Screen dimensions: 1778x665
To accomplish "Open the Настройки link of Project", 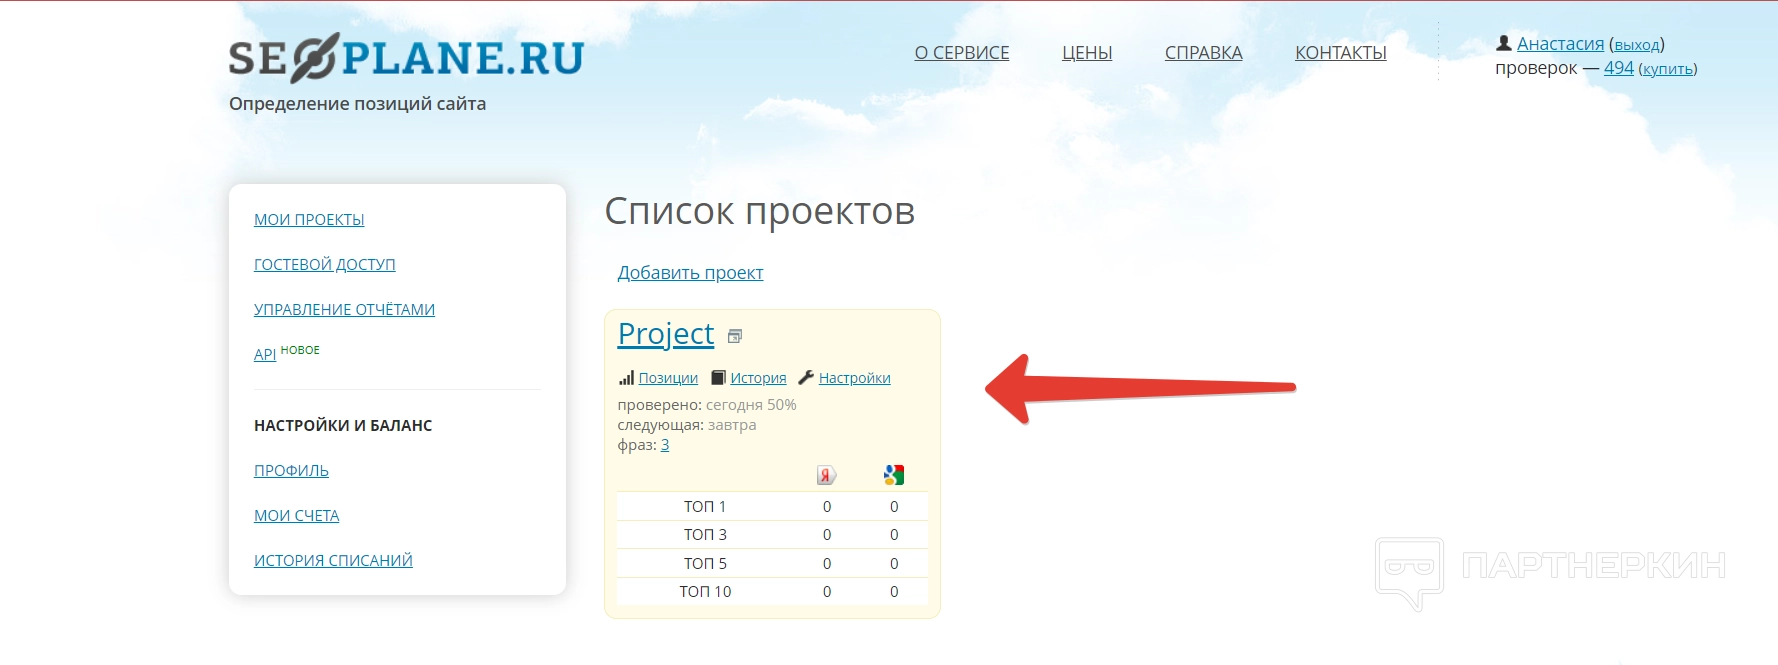I will coord(855,378).
